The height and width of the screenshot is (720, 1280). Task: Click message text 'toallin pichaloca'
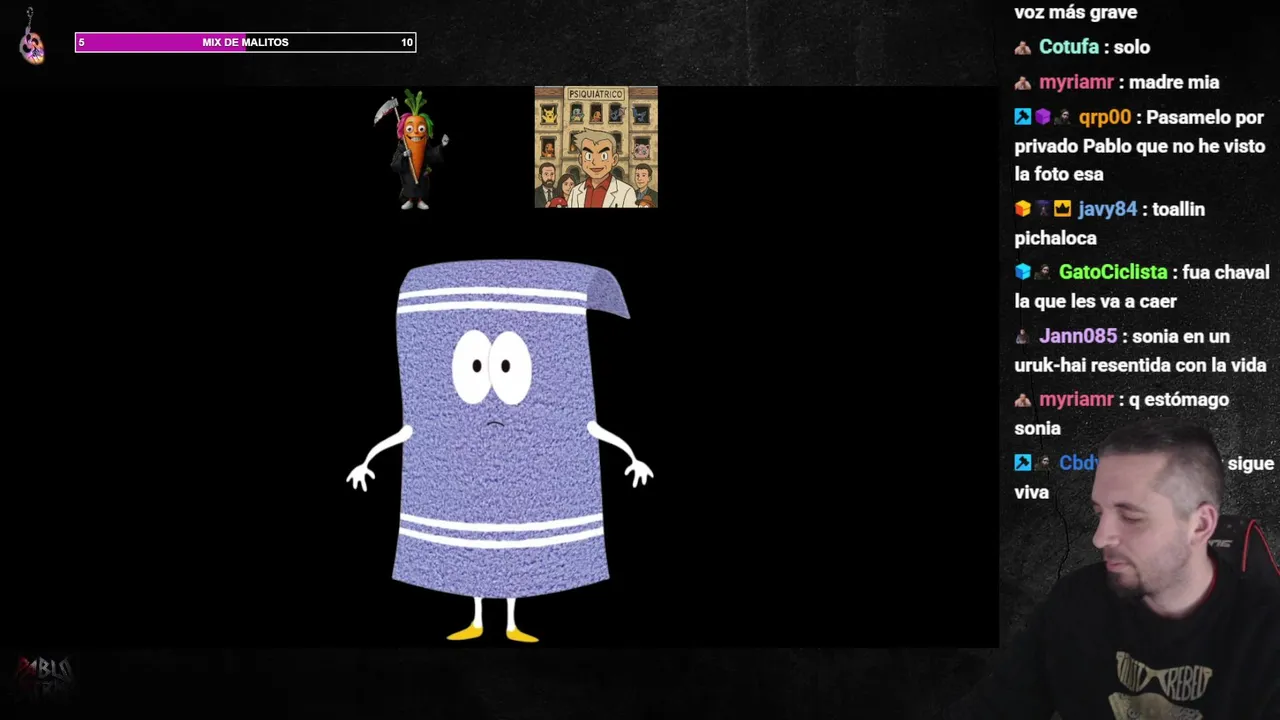pos(1110,224)
